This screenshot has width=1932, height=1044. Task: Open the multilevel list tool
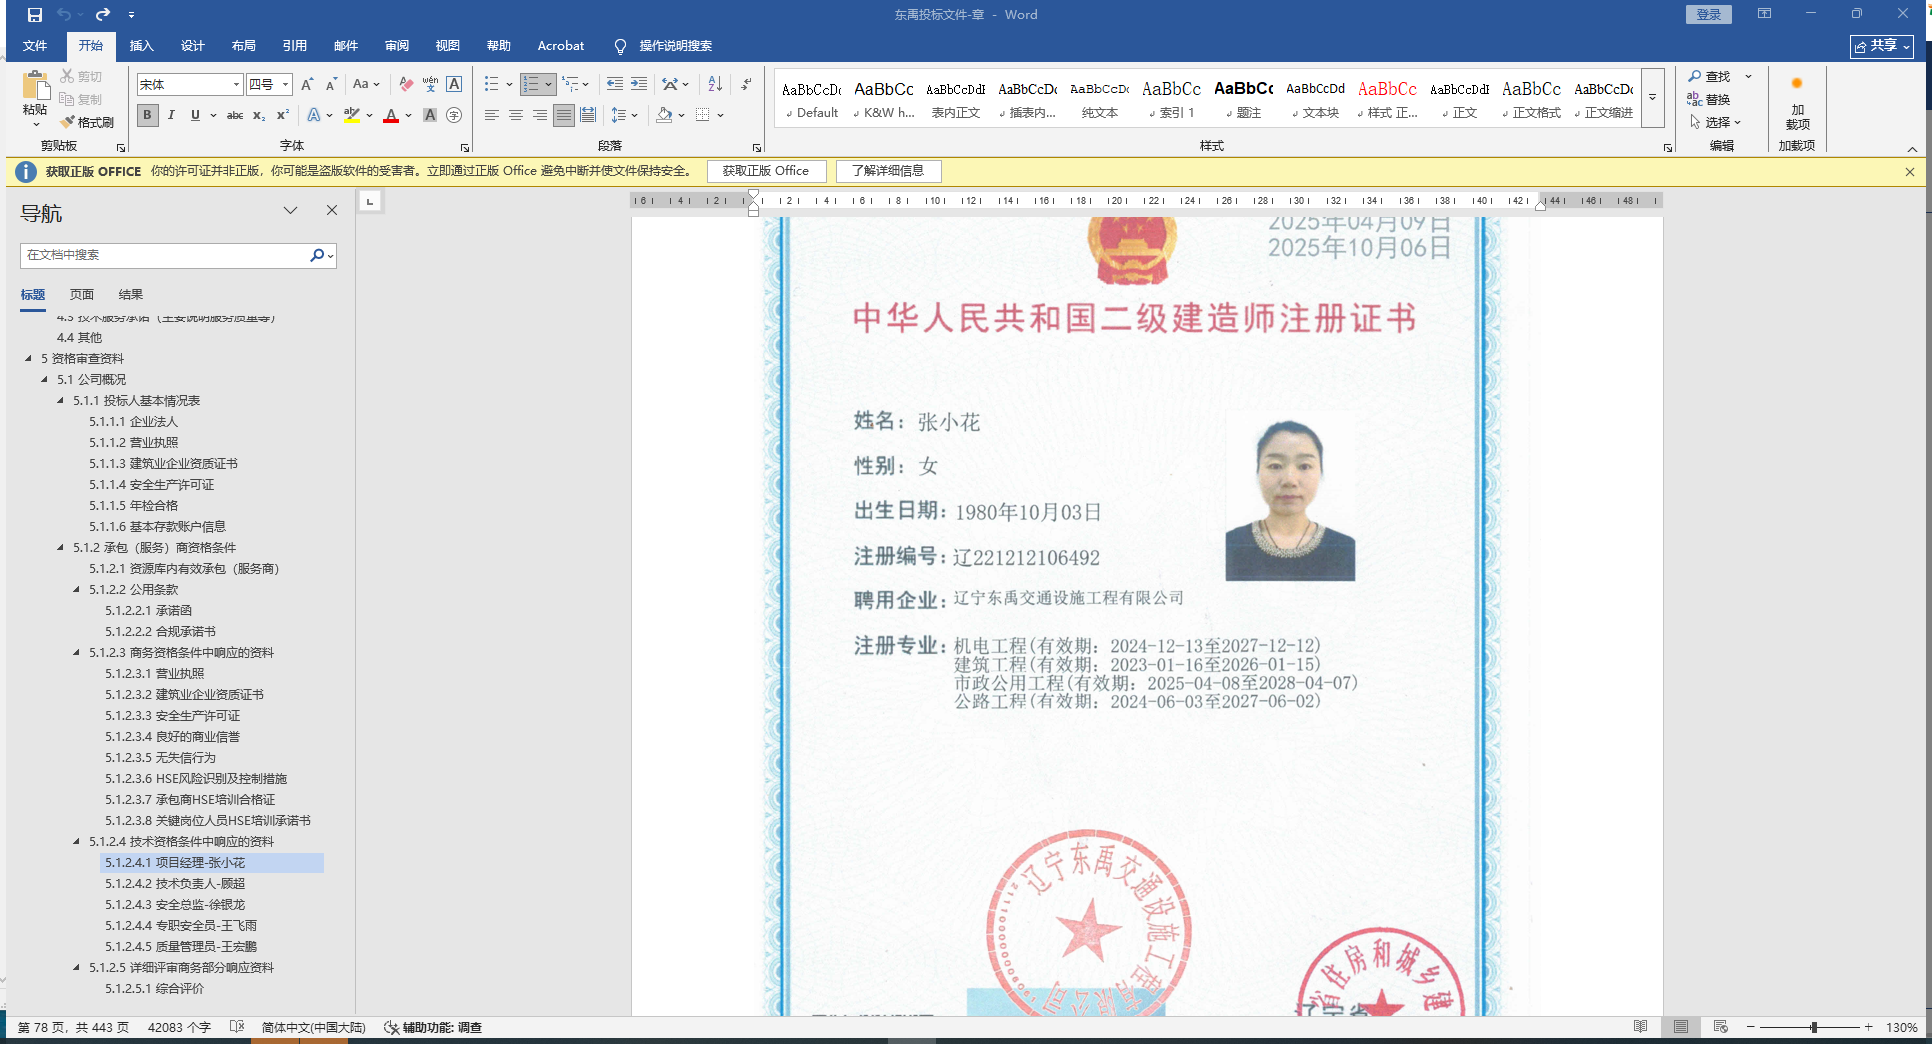coord(571,84)
